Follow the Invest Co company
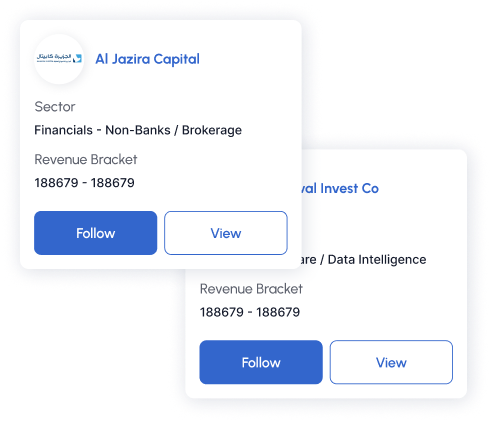 261,362
